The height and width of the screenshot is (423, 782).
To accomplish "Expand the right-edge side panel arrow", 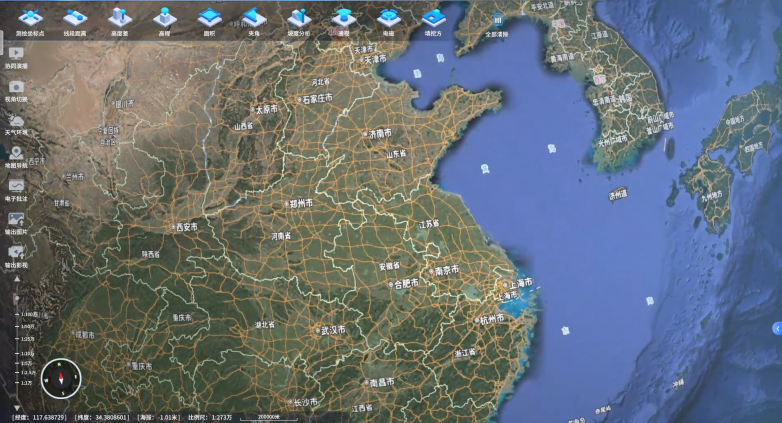I will [x=776, y=328].
